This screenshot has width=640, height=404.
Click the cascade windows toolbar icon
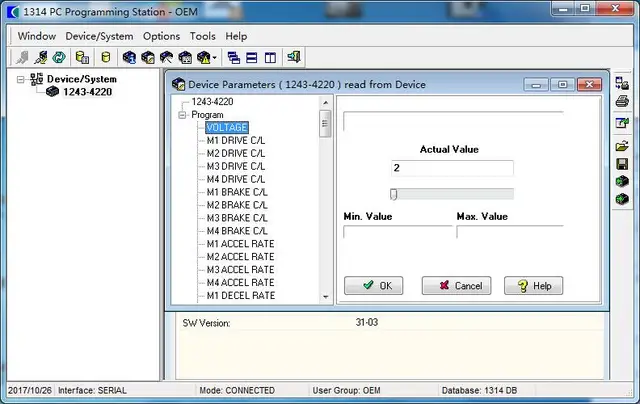pyautogui.click(x=233, y=58)
